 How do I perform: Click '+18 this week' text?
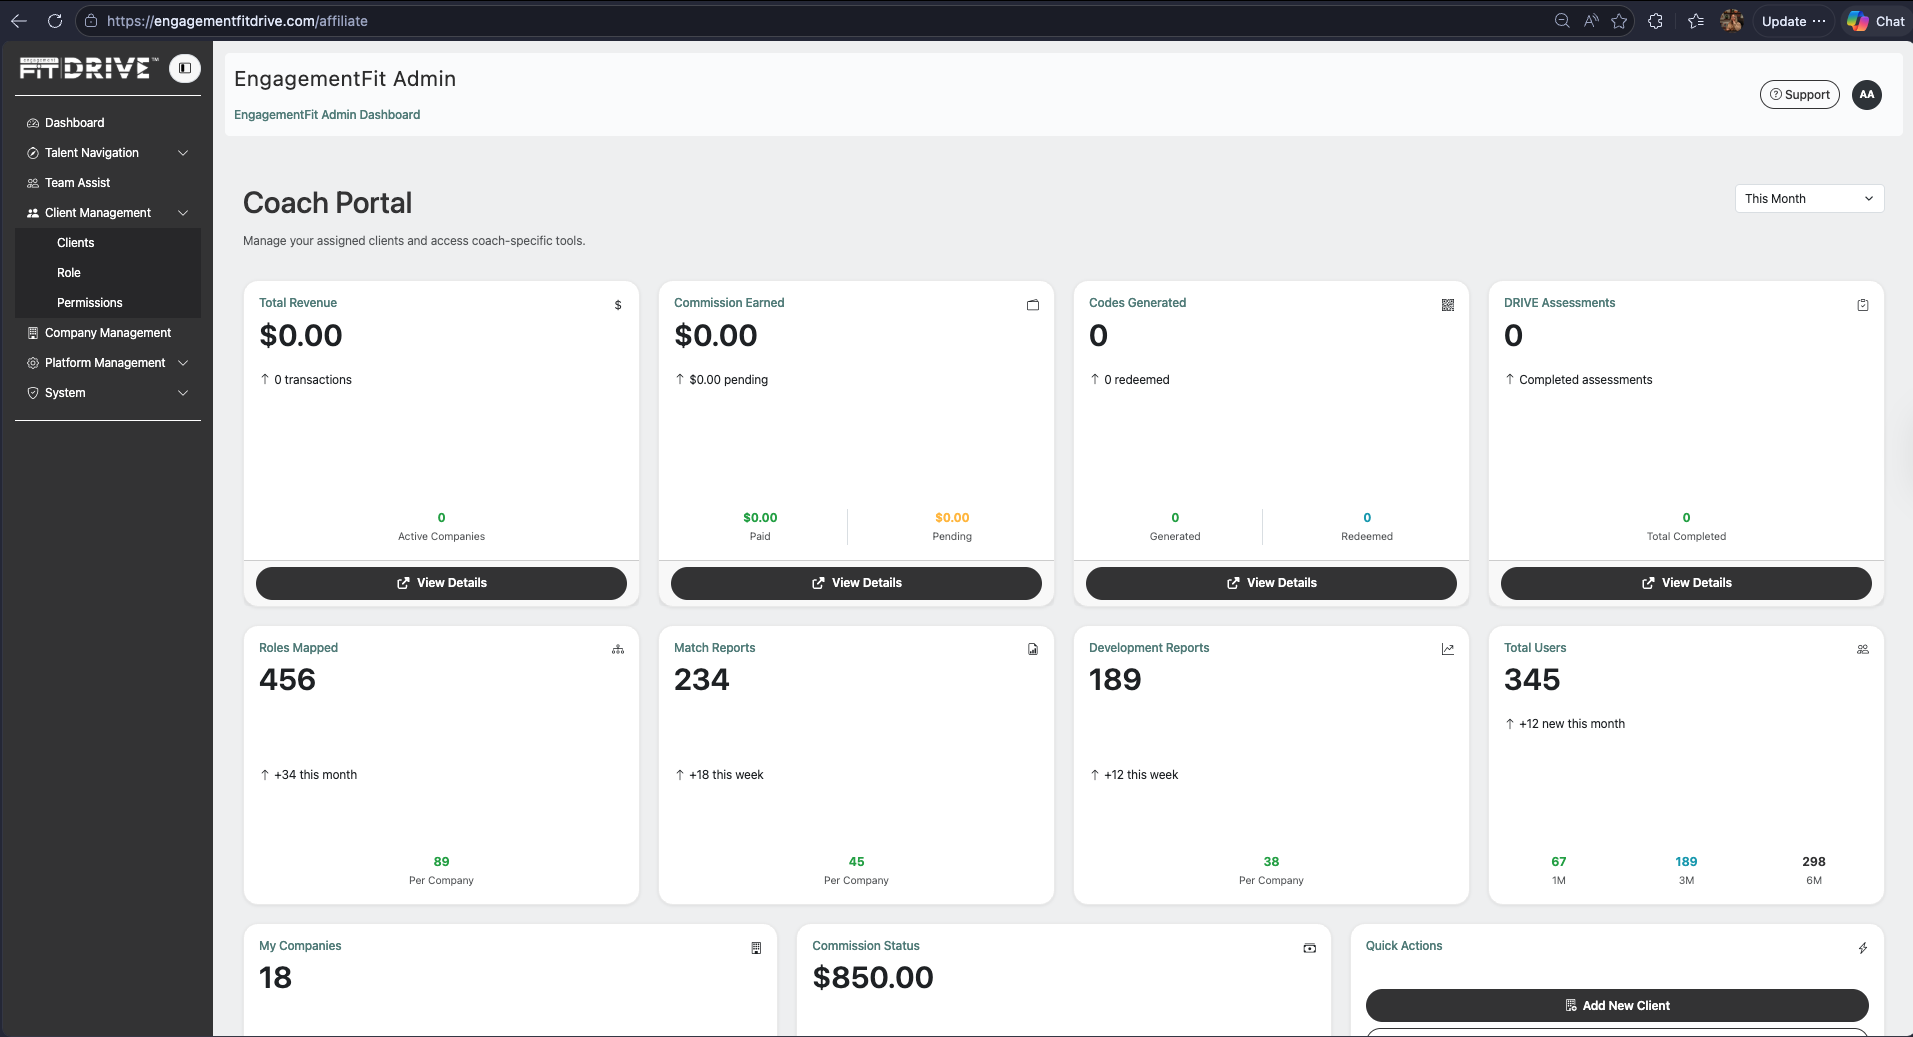coord(726,775)
